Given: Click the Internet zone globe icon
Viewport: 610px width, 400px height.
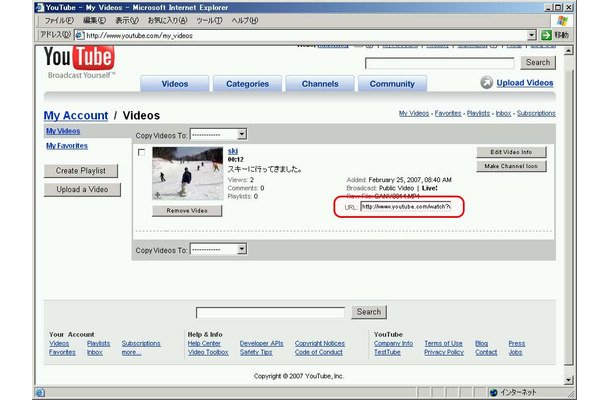Looking at the screenshot, I should click(493, 392).
